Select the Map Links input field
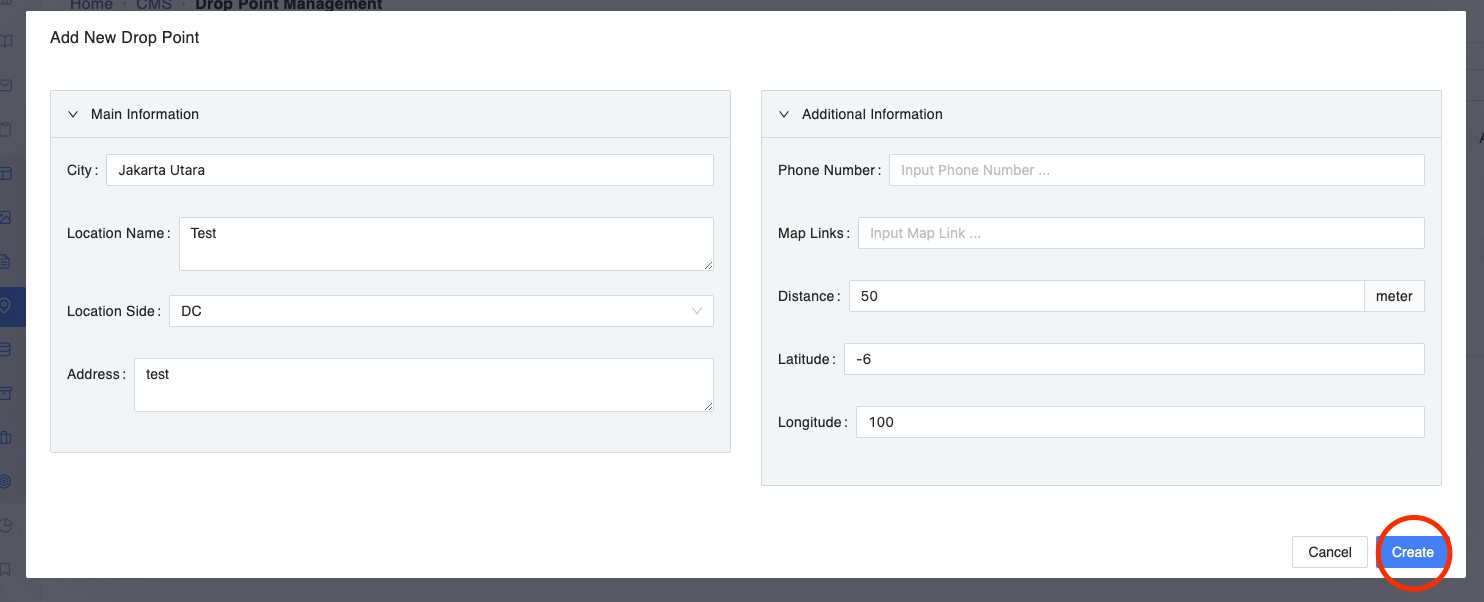The width and height of the screenshot is (1484, 602). (1140, 233)
